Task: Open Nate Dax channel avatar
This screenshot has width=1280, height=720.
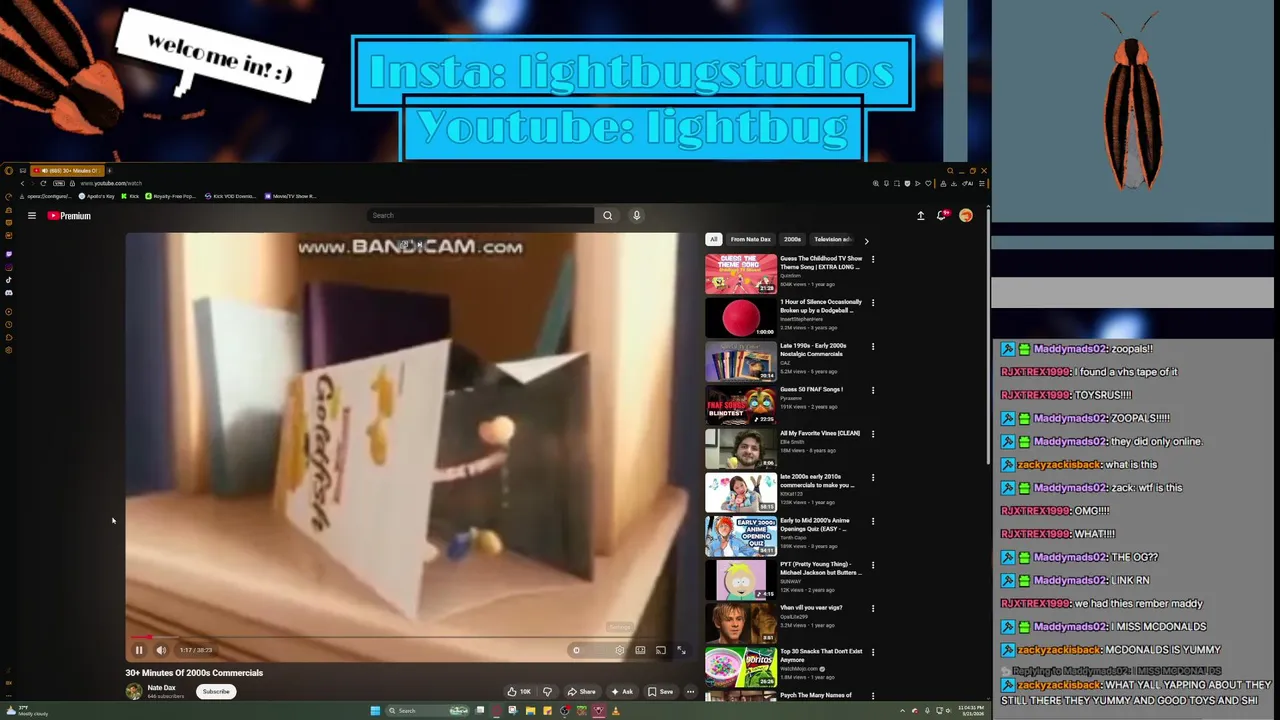Action: click(133, 691)
